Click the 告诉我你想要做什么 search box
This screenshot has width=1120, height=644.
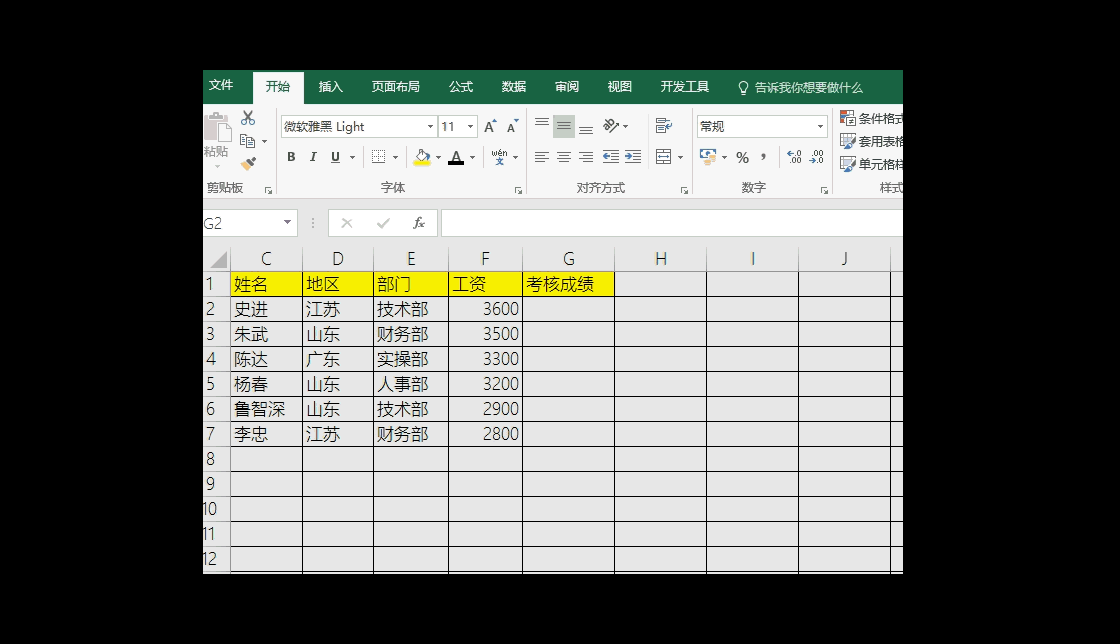click(x=801, y=88)
